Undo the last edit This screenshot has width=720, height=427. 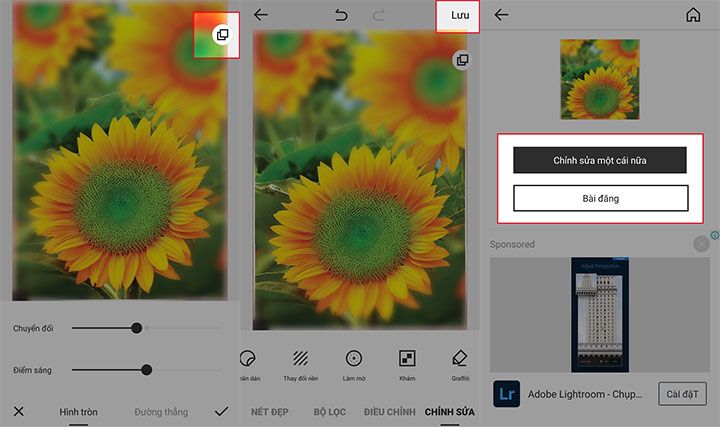point(341,15)
